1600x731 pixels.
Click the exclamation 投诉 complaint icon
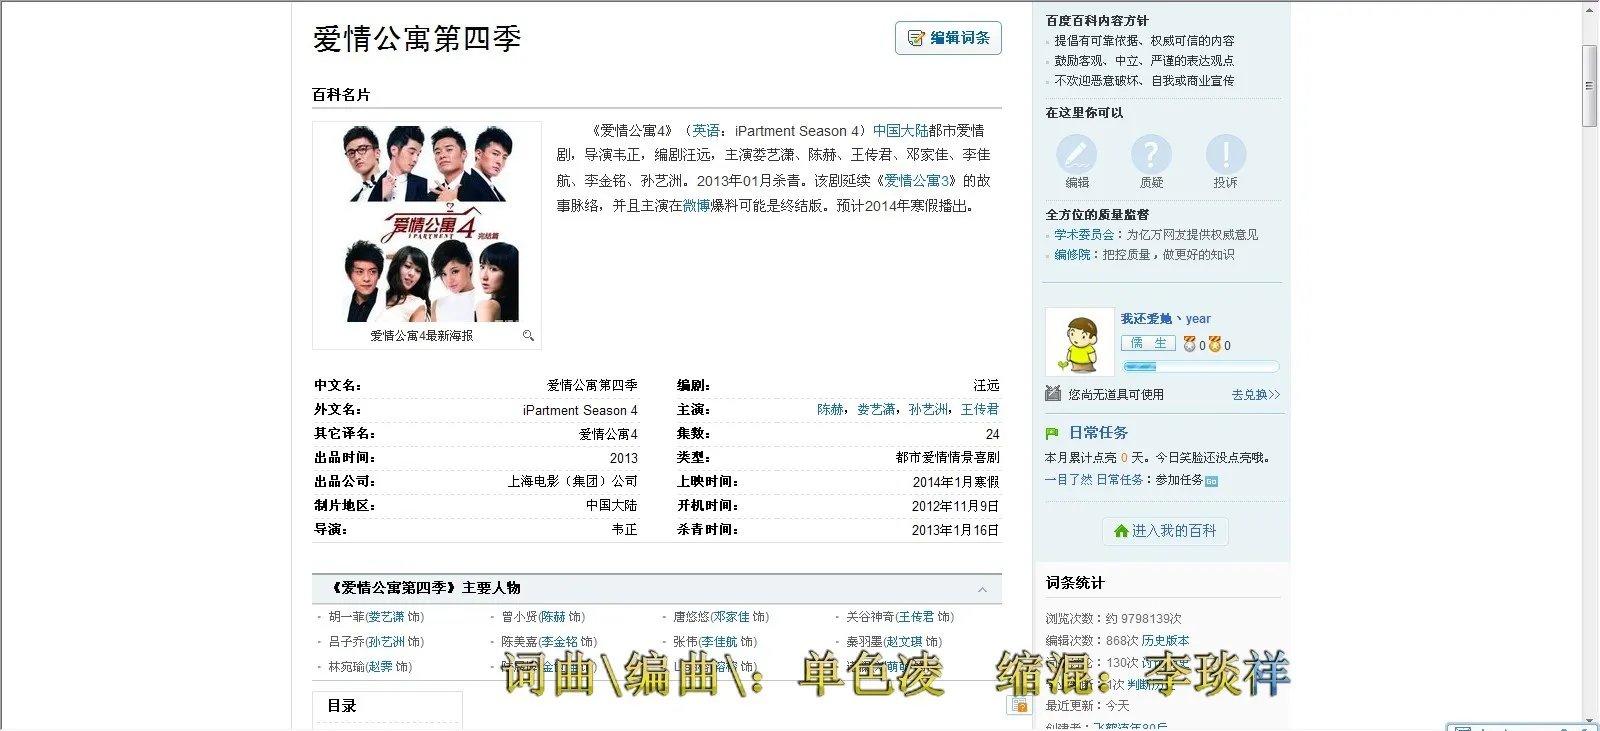click(1225, 154)
